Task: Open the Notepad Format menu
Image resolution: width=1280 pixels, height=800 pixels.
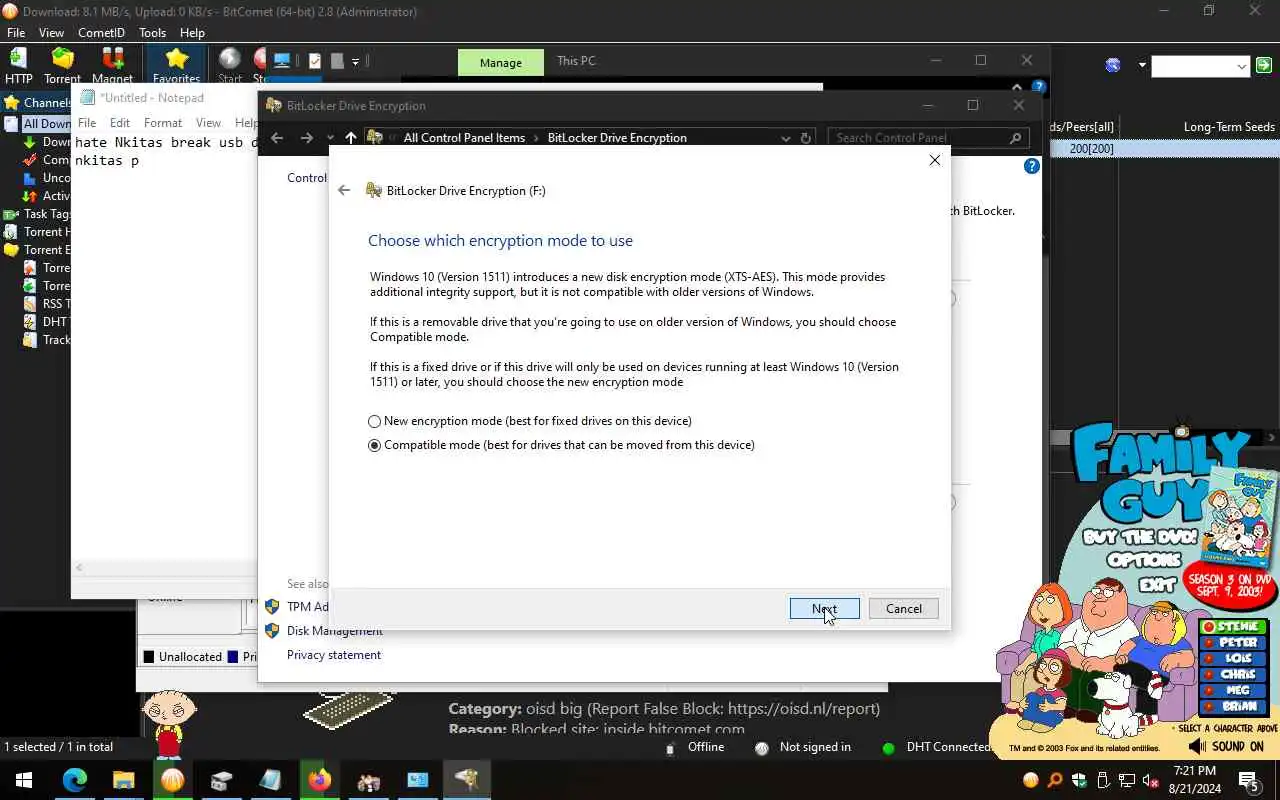Action: [163, 123]
